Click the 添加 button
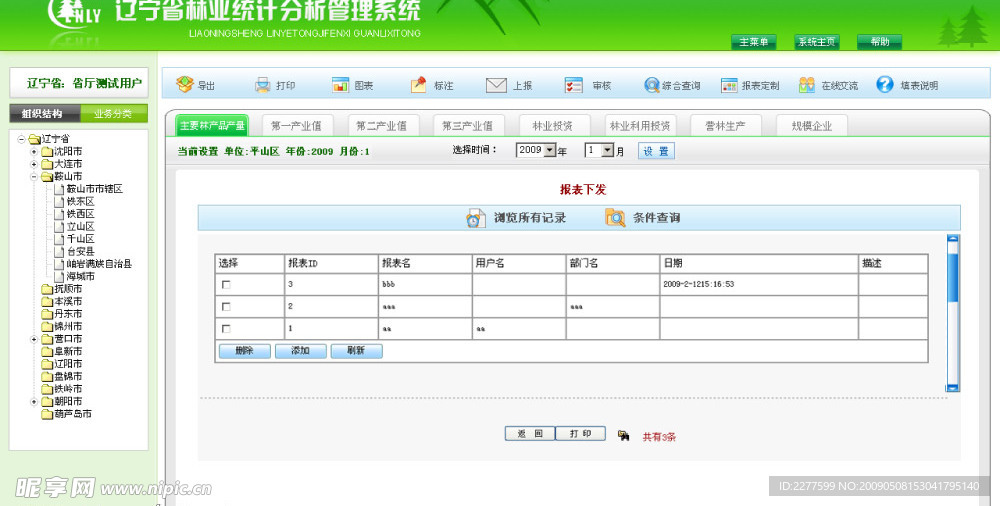This screenshot has height=506, width=1000. point(300,351)
